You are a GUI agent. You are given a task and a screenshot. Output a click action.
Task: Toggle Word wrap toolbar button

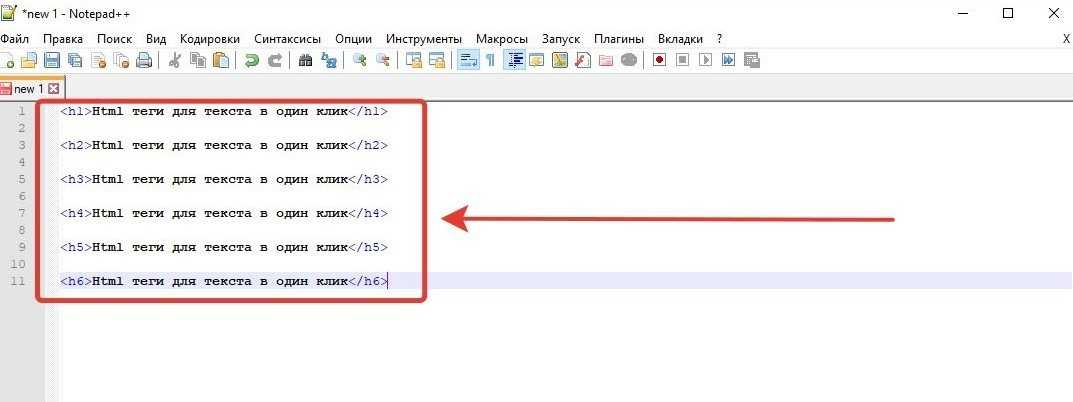click(467, 60)
